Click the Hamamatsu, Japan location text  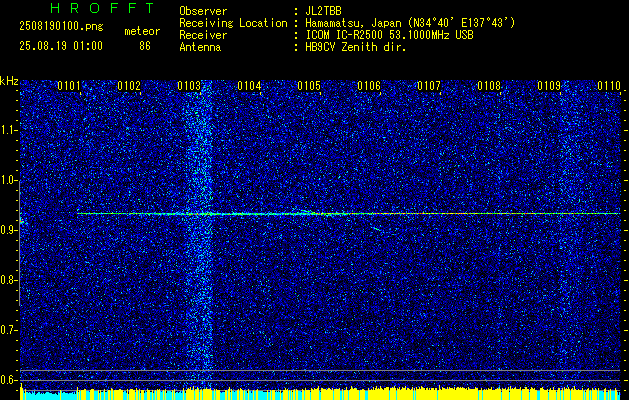pos(410,23)
